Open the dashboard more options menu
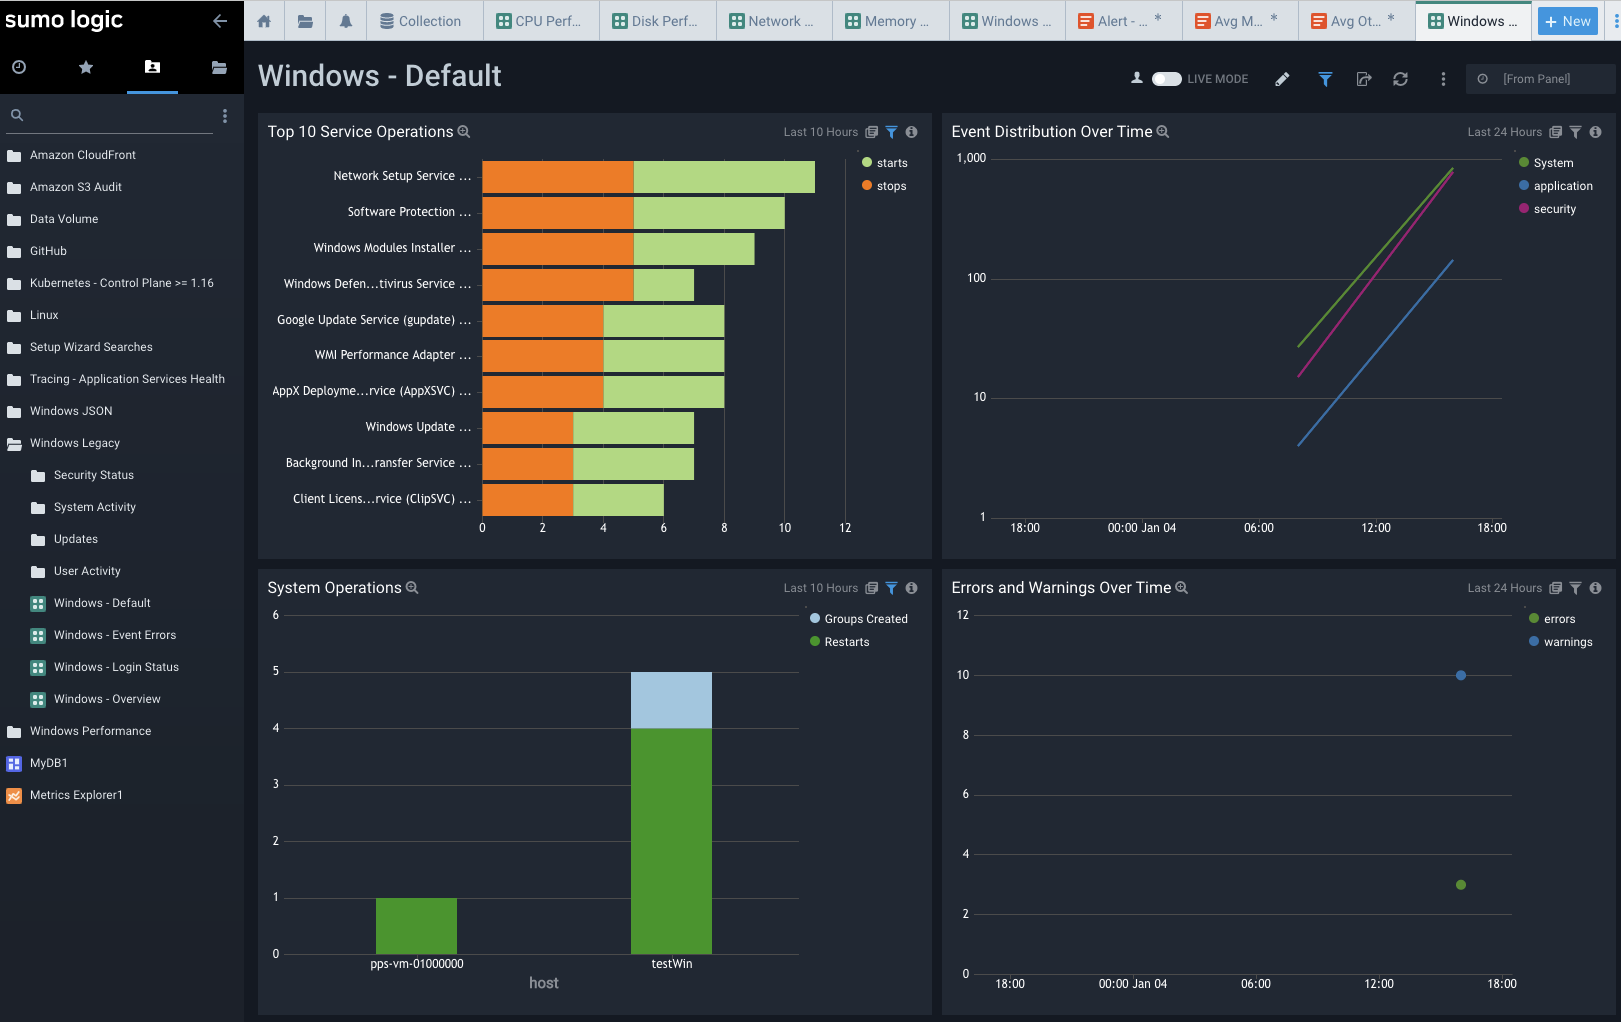This screenshot has height=1022, width=1621. coord(1443,79)
